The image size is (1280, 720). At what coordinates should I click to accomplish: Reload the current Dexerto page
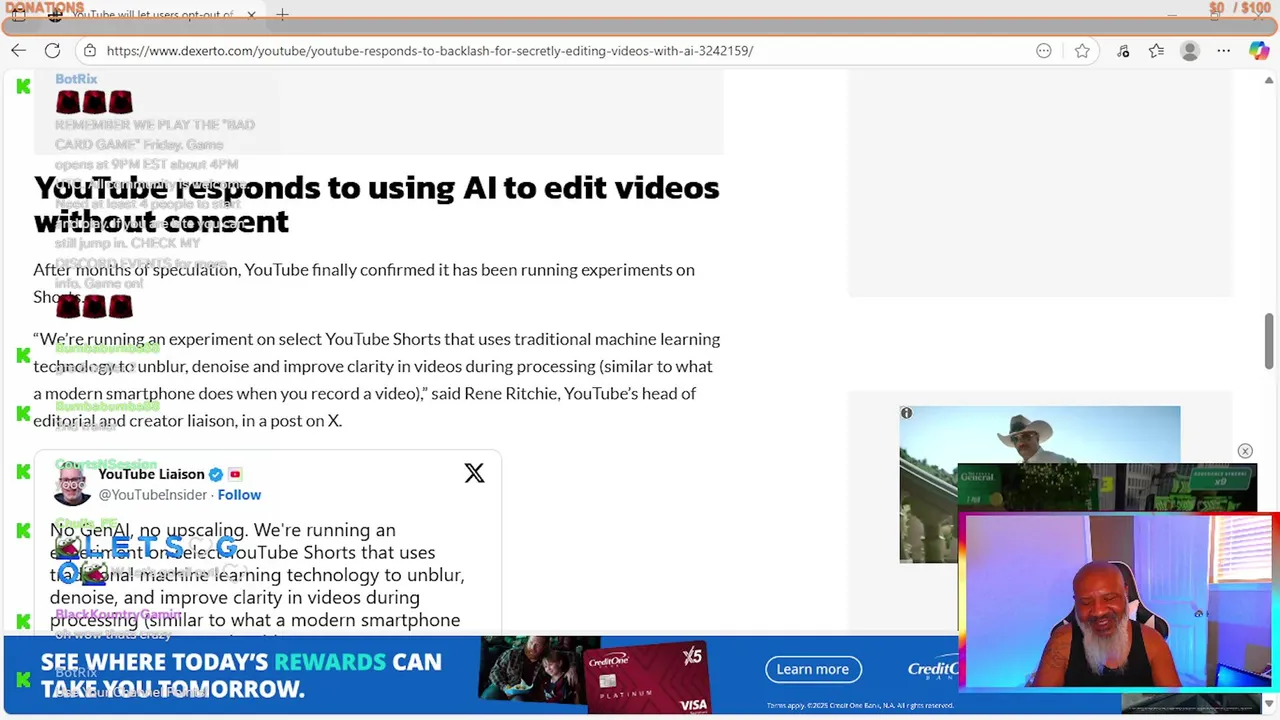pos(52,50)
